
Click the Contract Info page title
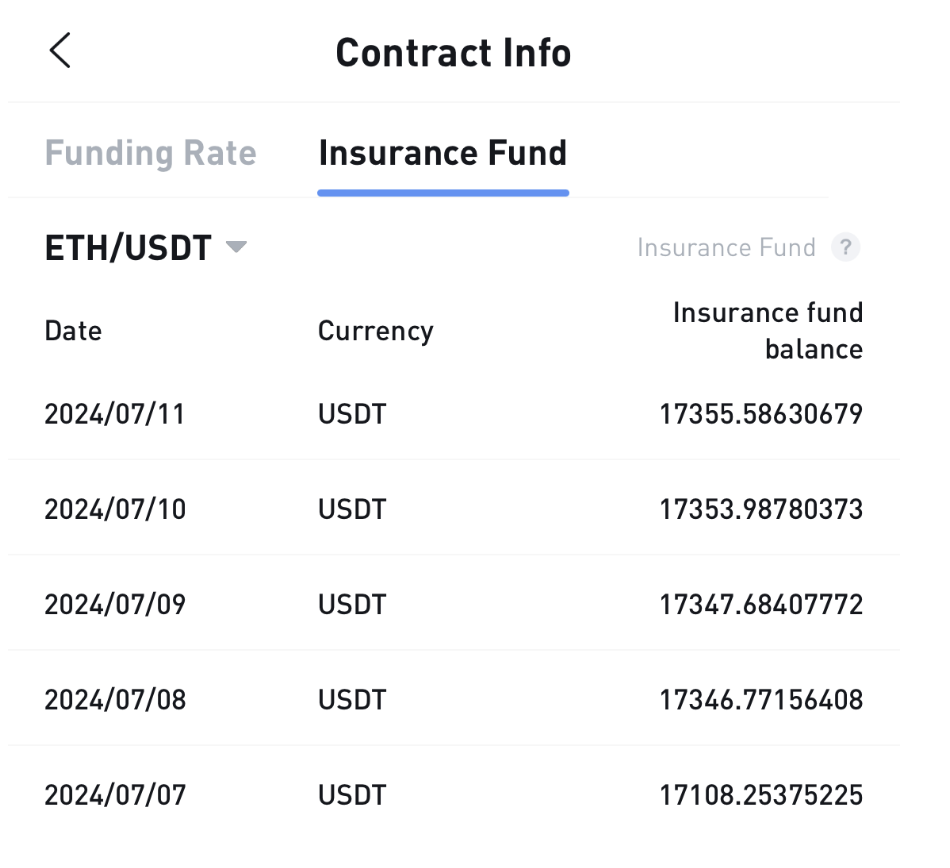coord(453,52)
